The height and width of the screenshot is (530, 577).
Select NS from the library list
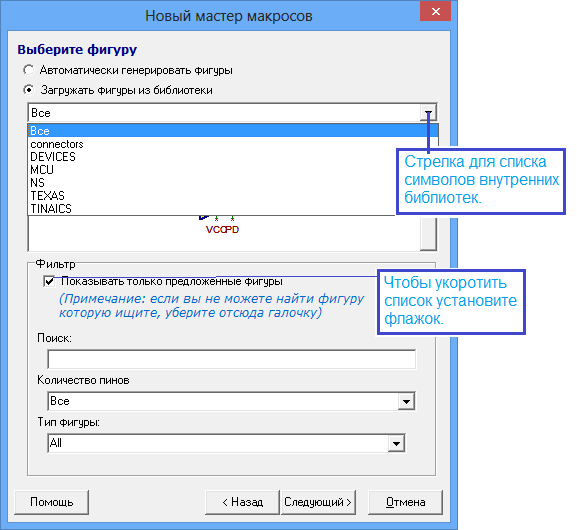pyautogui.click(x=233, y=183)
